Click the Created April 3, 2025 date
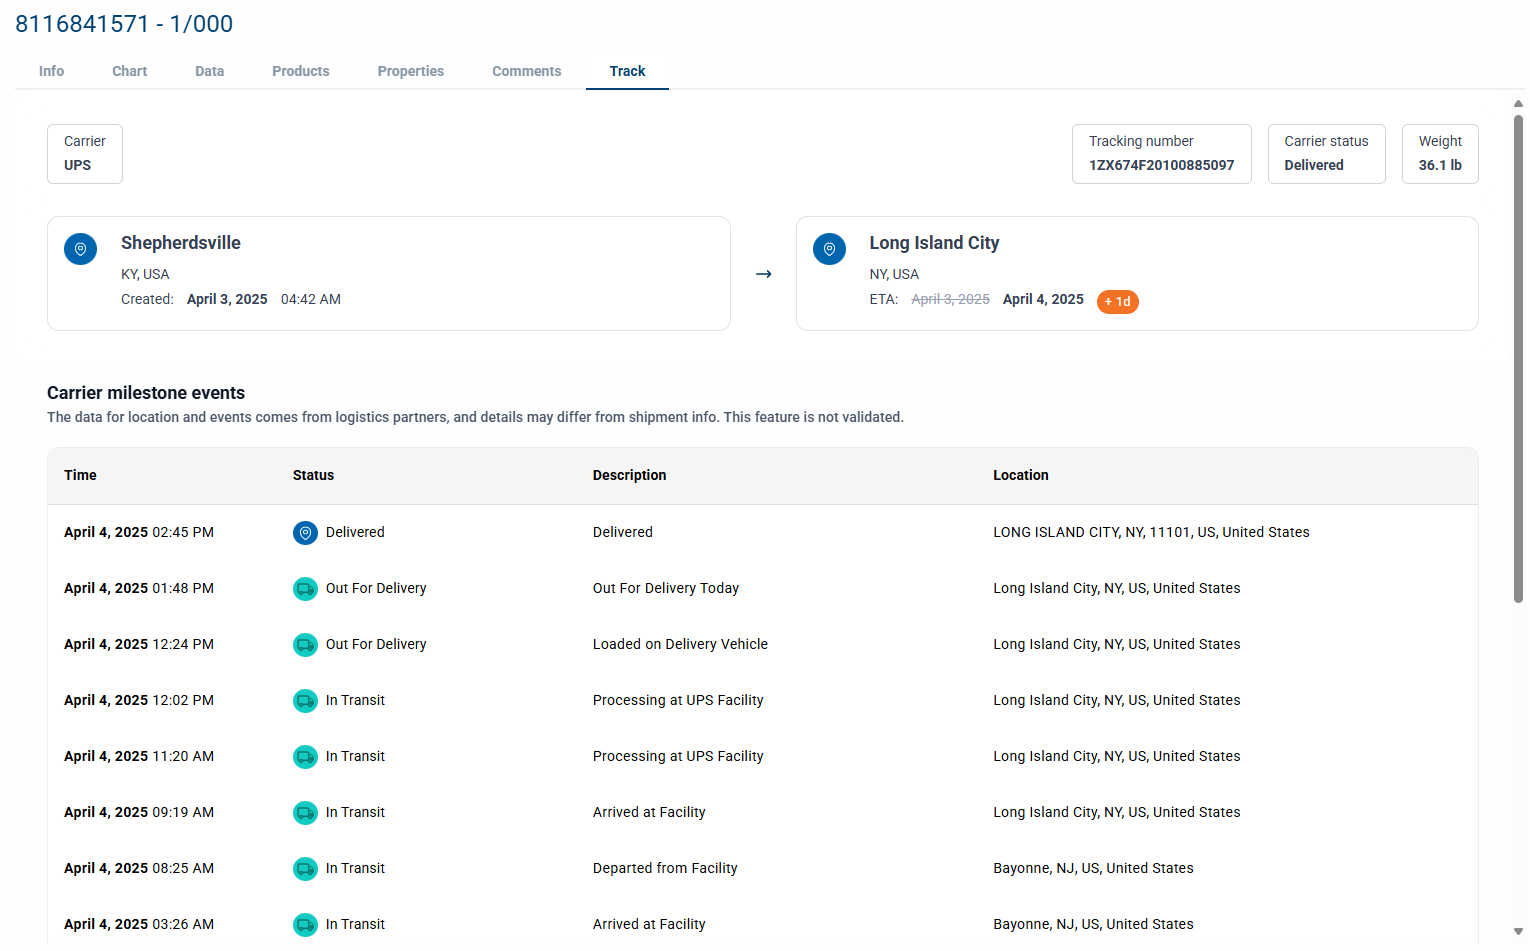The image size is (1530, 951). 227,299
